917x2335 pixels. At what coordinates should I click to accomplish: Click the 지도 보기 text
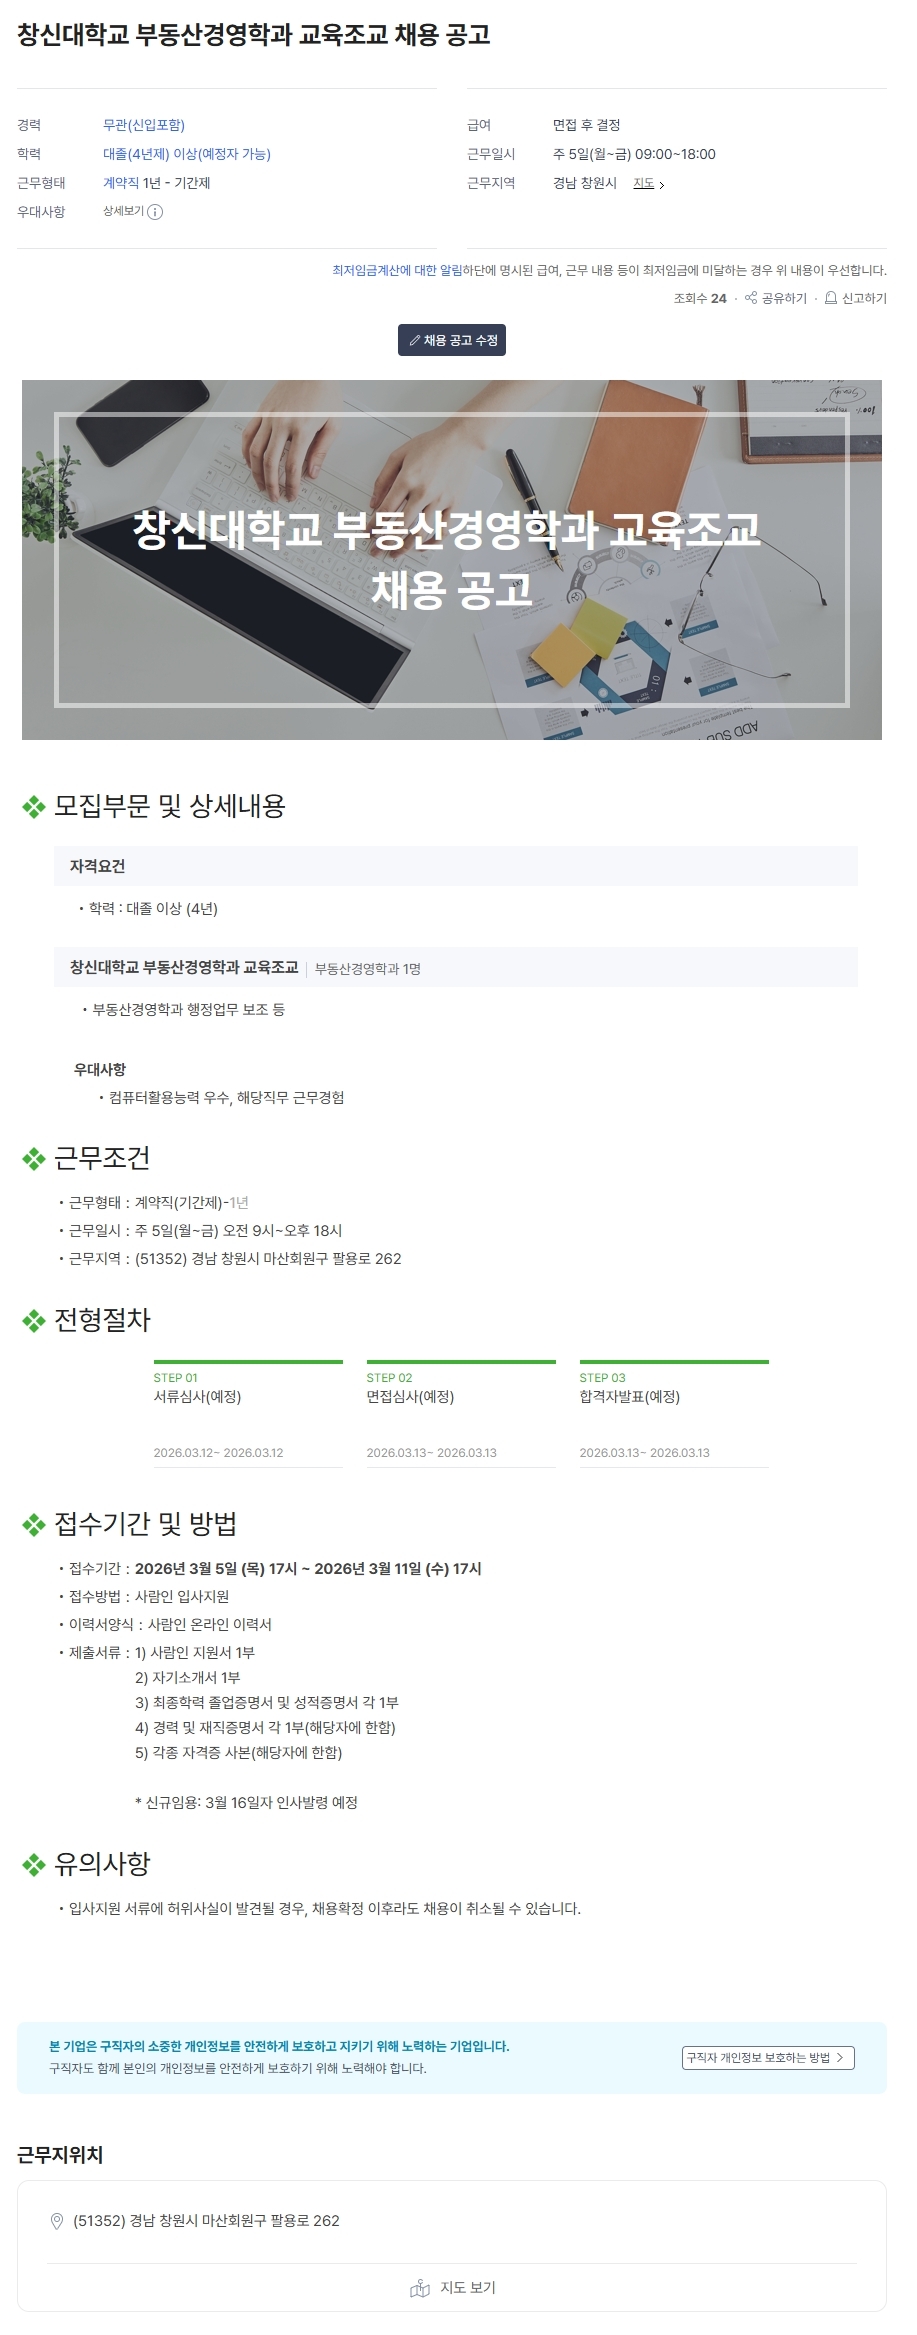pyautogui.click(x=468, y=2288)
